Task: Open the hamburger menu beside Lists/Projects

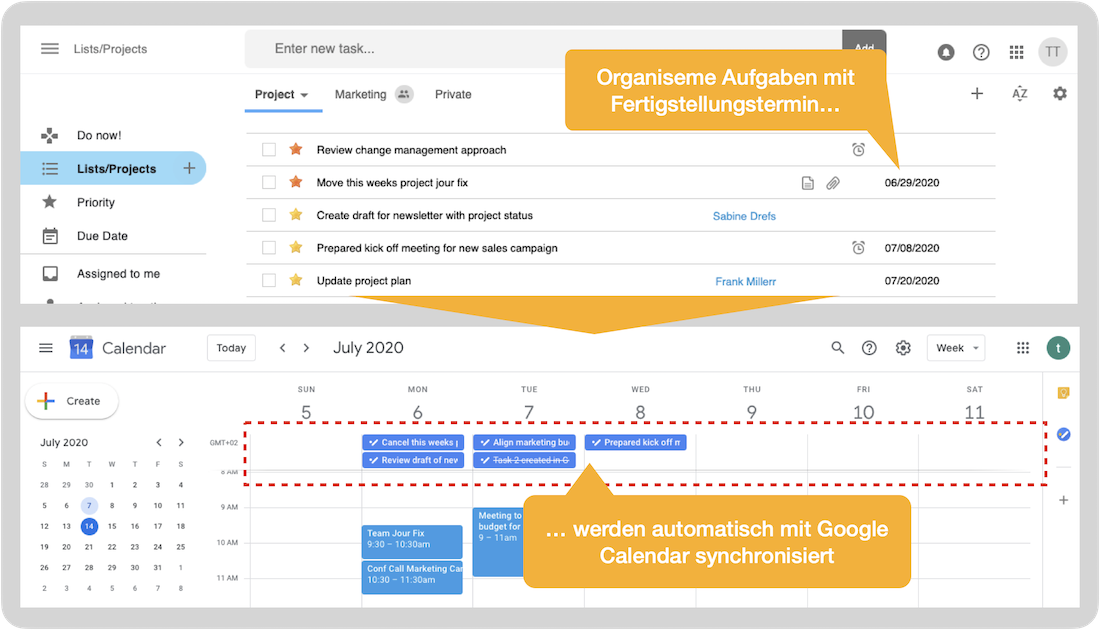Action: (x=50, y=48)
